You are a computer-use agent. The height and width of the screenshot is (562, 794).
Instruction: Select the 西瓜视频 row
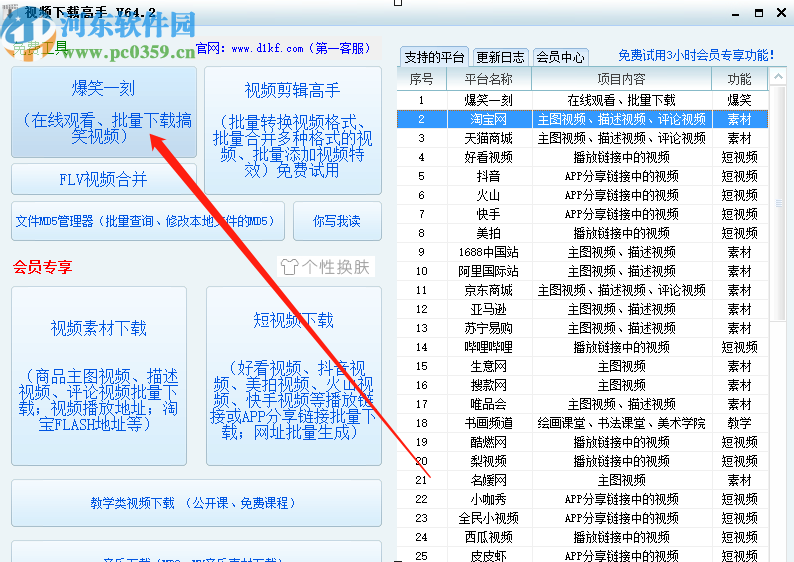[x=582, y=537]
